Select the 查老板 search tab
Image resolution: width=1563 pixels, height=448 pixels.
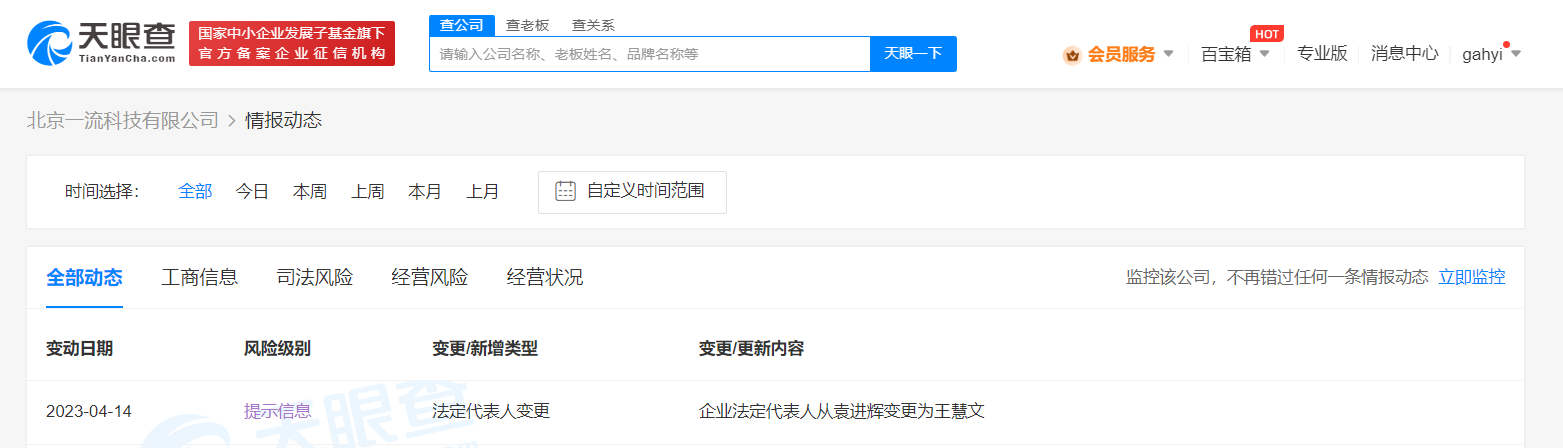point(526,25)
